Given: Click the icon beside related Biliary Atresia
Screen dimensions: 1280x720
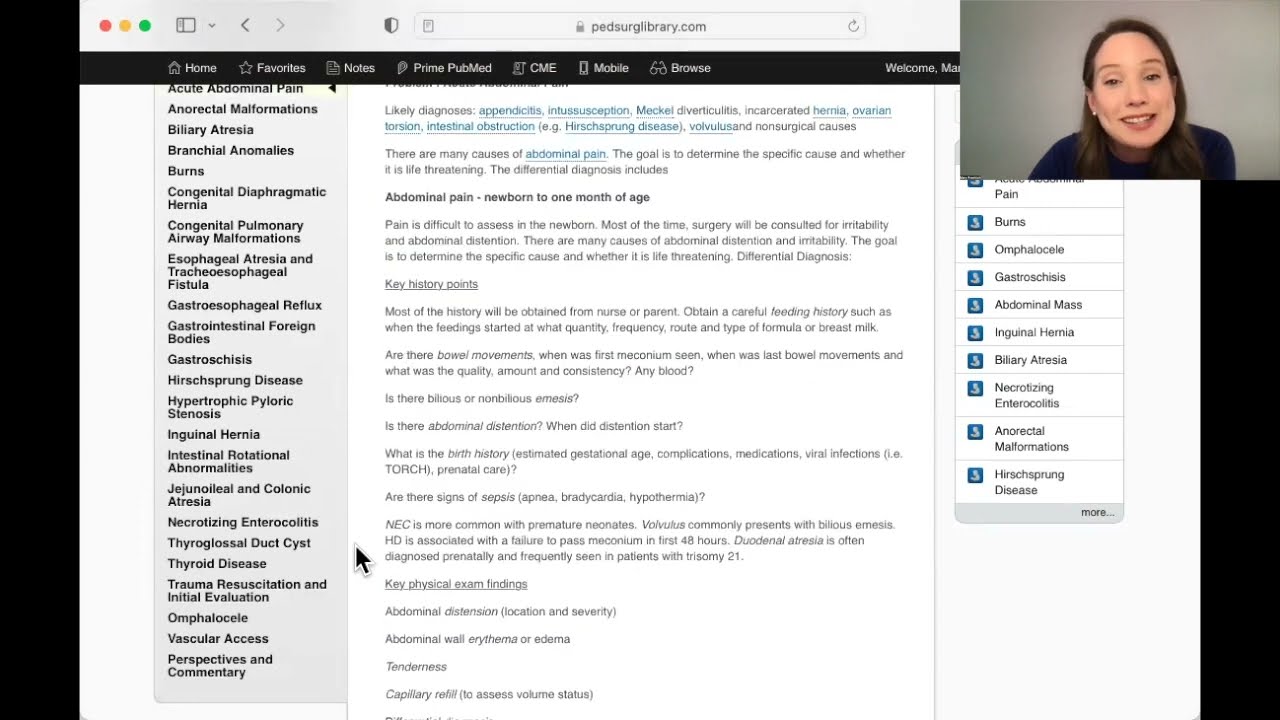Looking at the screenshot, I should point(975,360).
